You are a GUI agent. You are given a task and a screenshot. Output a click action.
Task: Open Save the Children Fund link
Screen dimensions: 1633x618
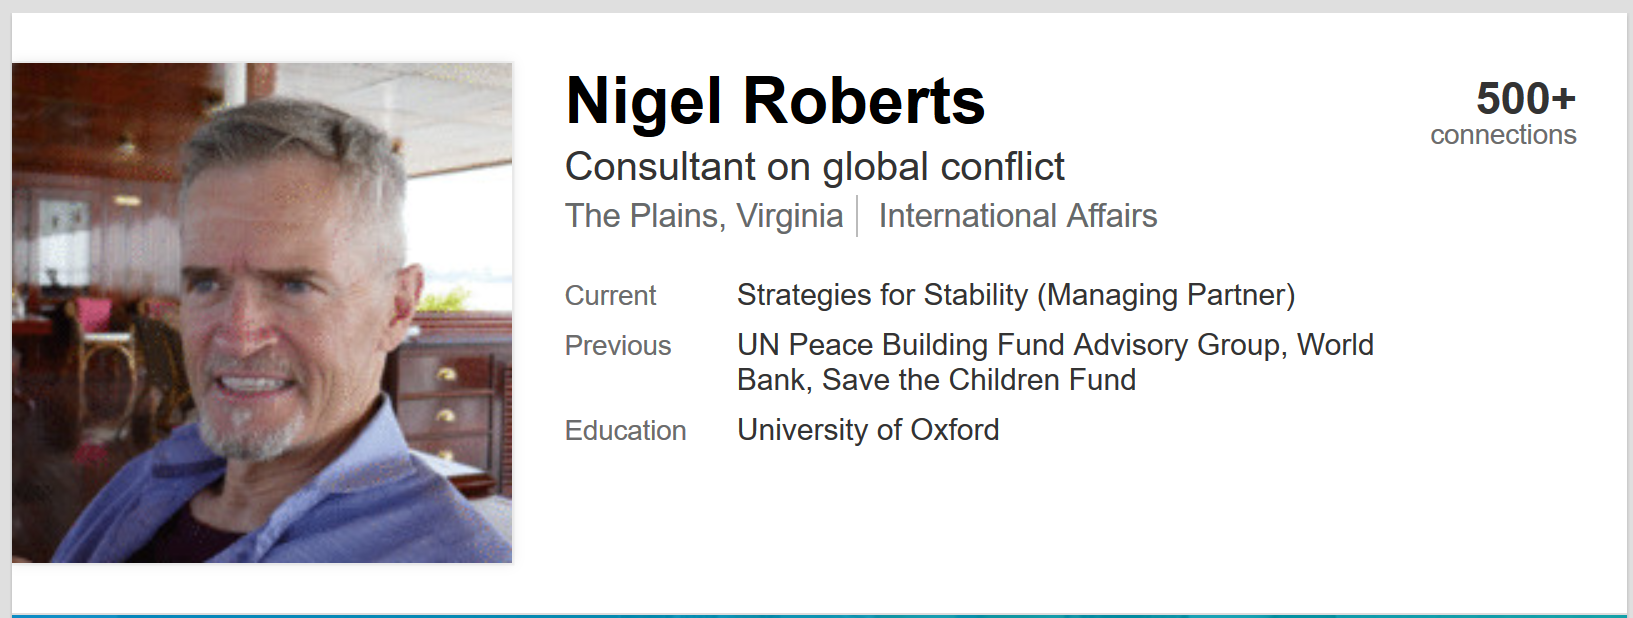(x=979, y=380)
